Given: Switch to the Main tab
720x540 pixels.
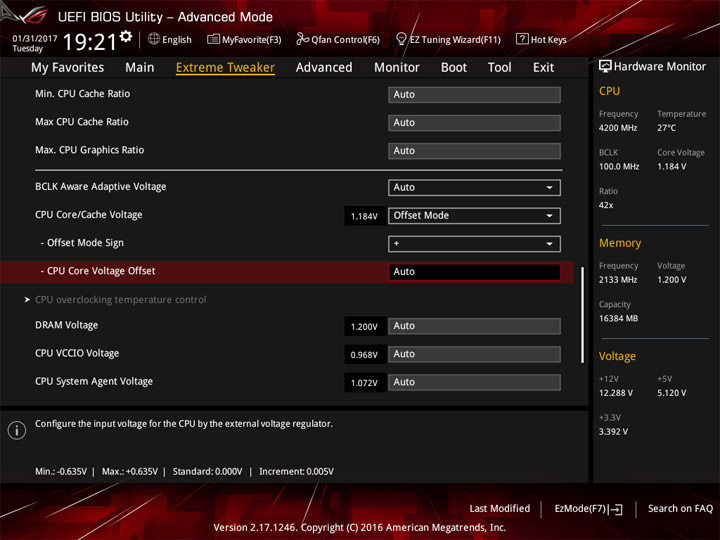Looking at the screenshot, I should (140, 68).
